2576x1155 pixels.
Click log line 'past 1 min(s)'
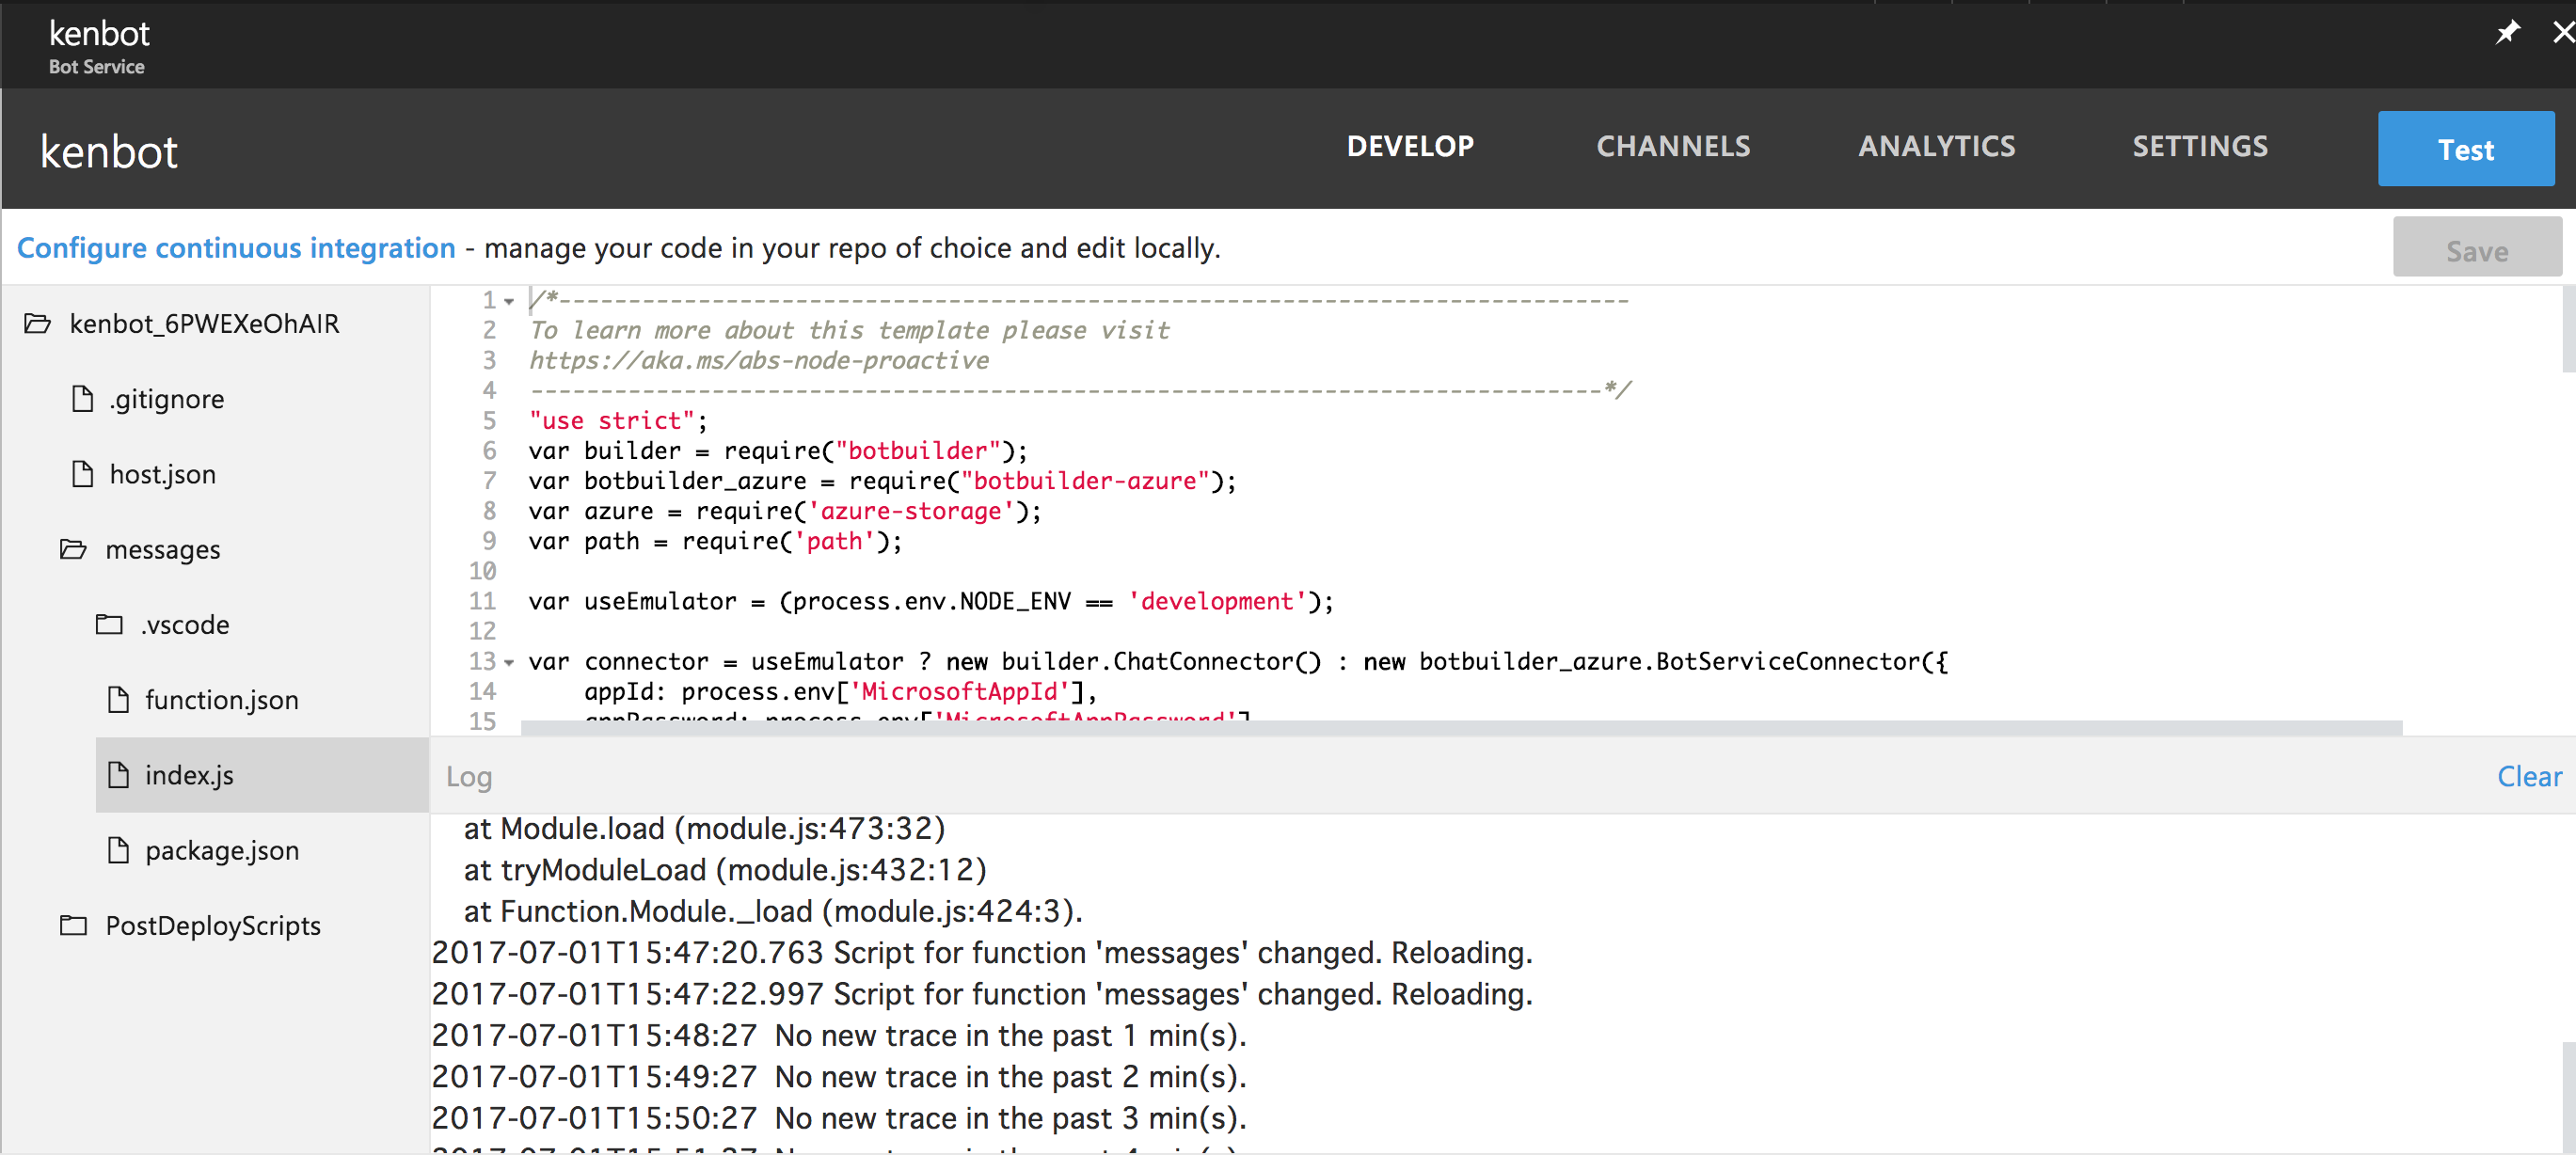click(839, 1035)
